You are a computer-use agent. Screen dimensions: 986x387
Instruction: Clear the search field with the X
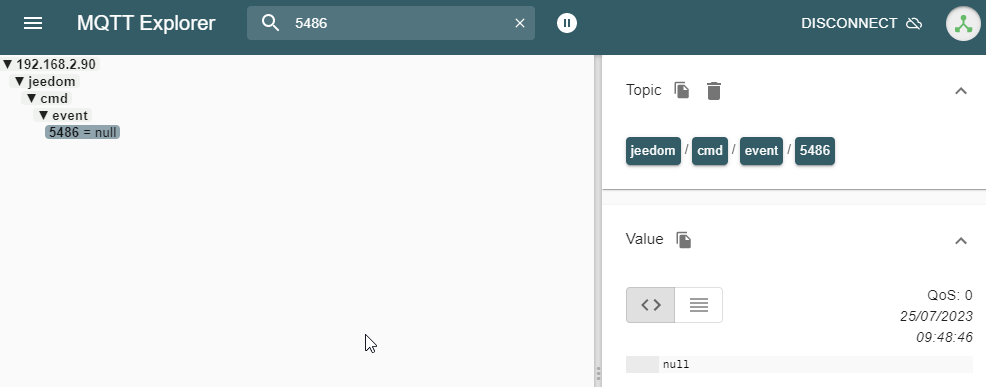coord(520,23)
